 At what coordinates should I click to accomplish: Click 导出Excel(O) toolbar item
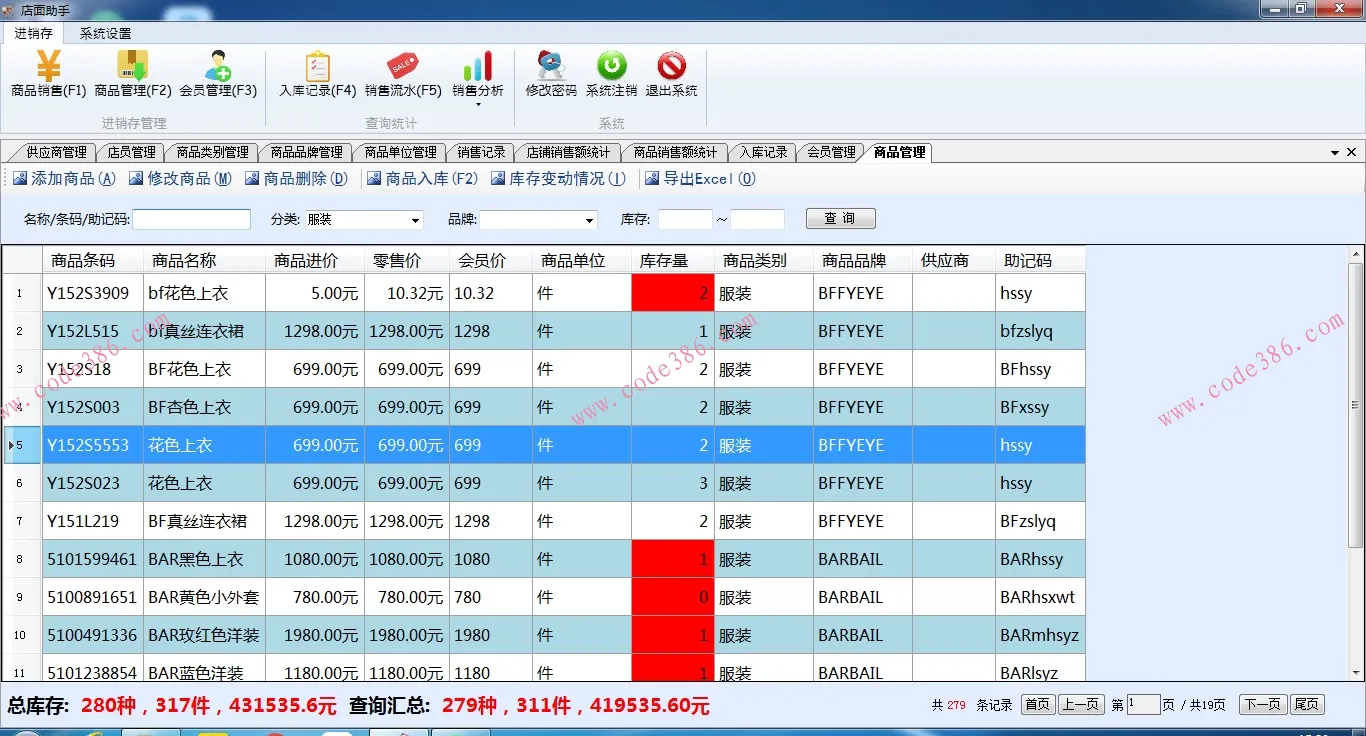pyautogui.click(x=700, y=179)
